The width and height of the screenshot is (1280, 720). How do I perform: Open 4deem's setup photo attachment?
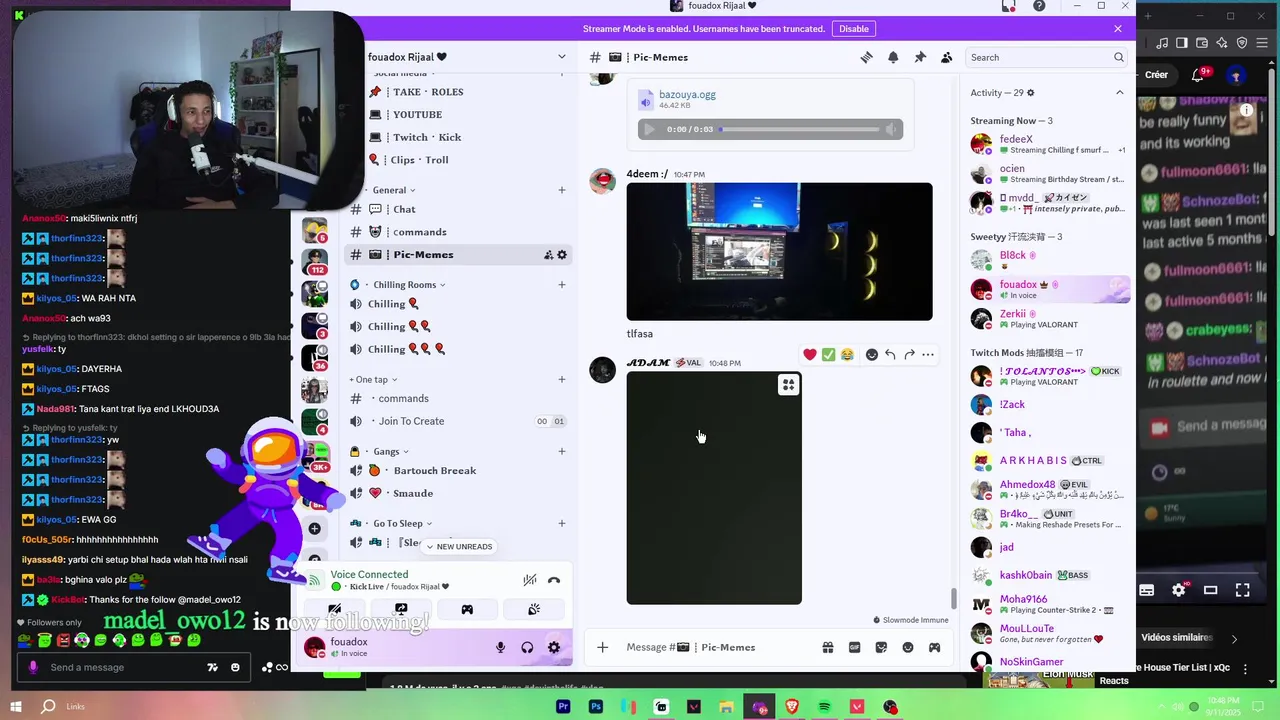779,251
